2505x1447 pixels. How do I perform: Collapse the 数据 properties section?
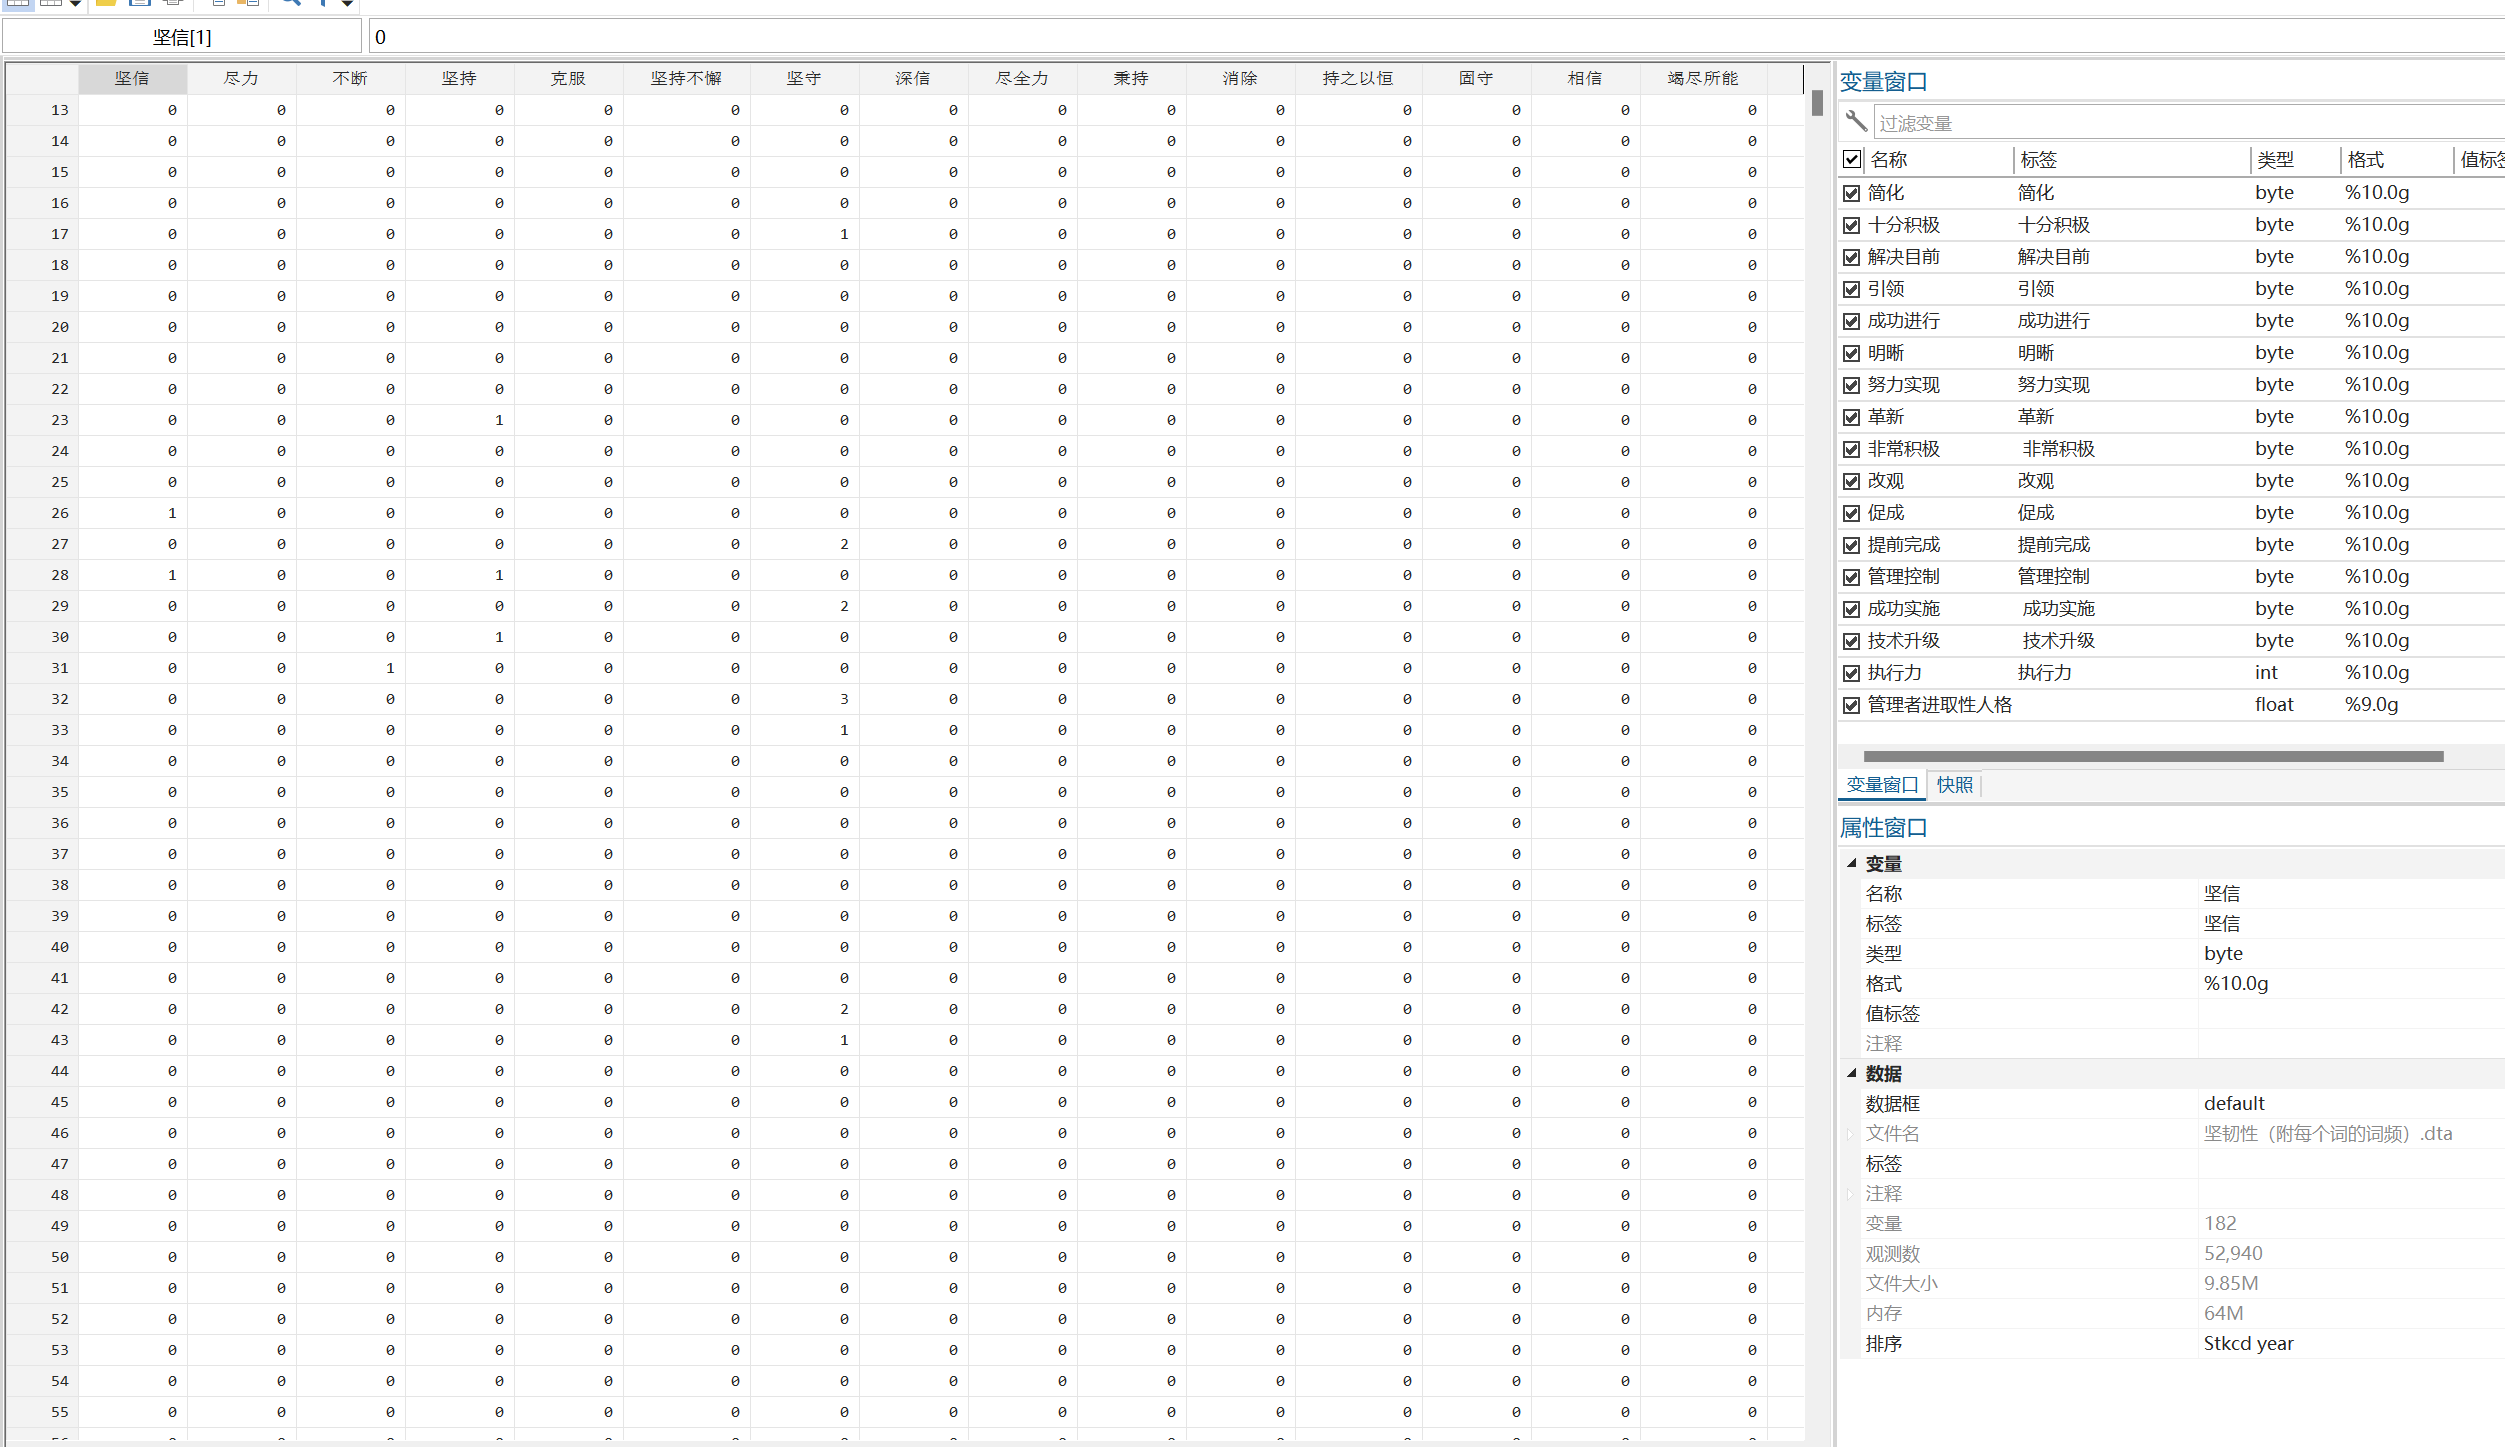[1852, 1073]
